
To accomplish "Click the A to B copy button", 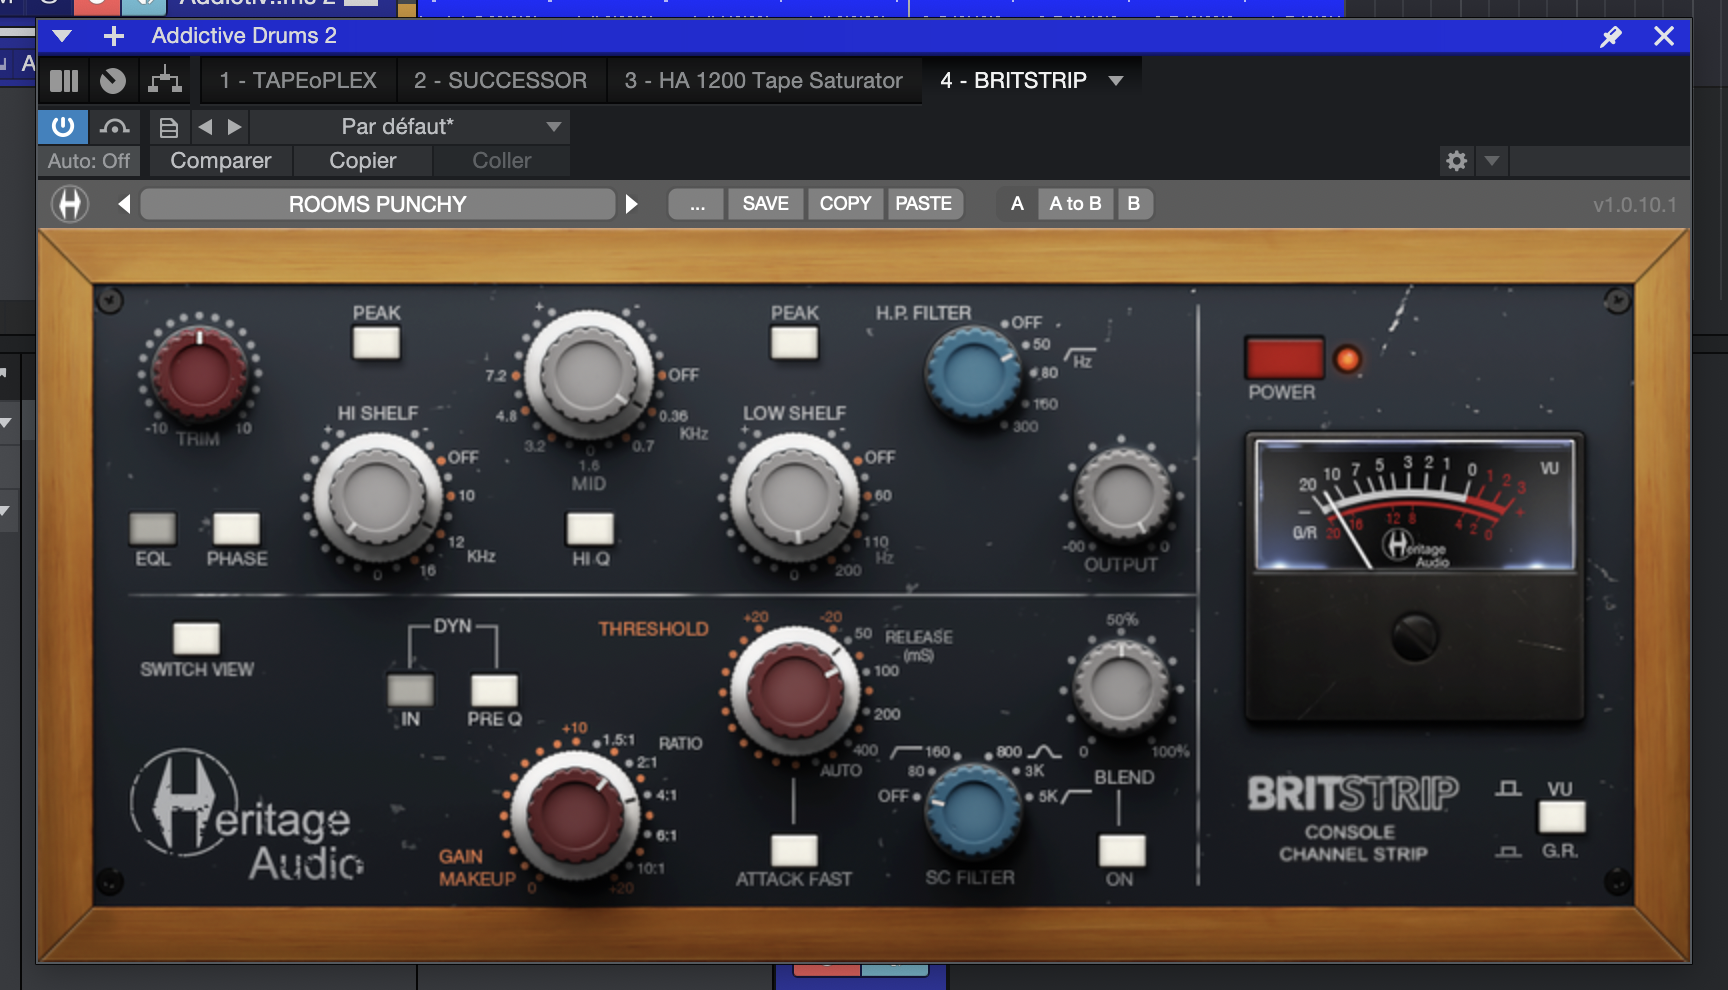I will click(x=1076, y=204).
